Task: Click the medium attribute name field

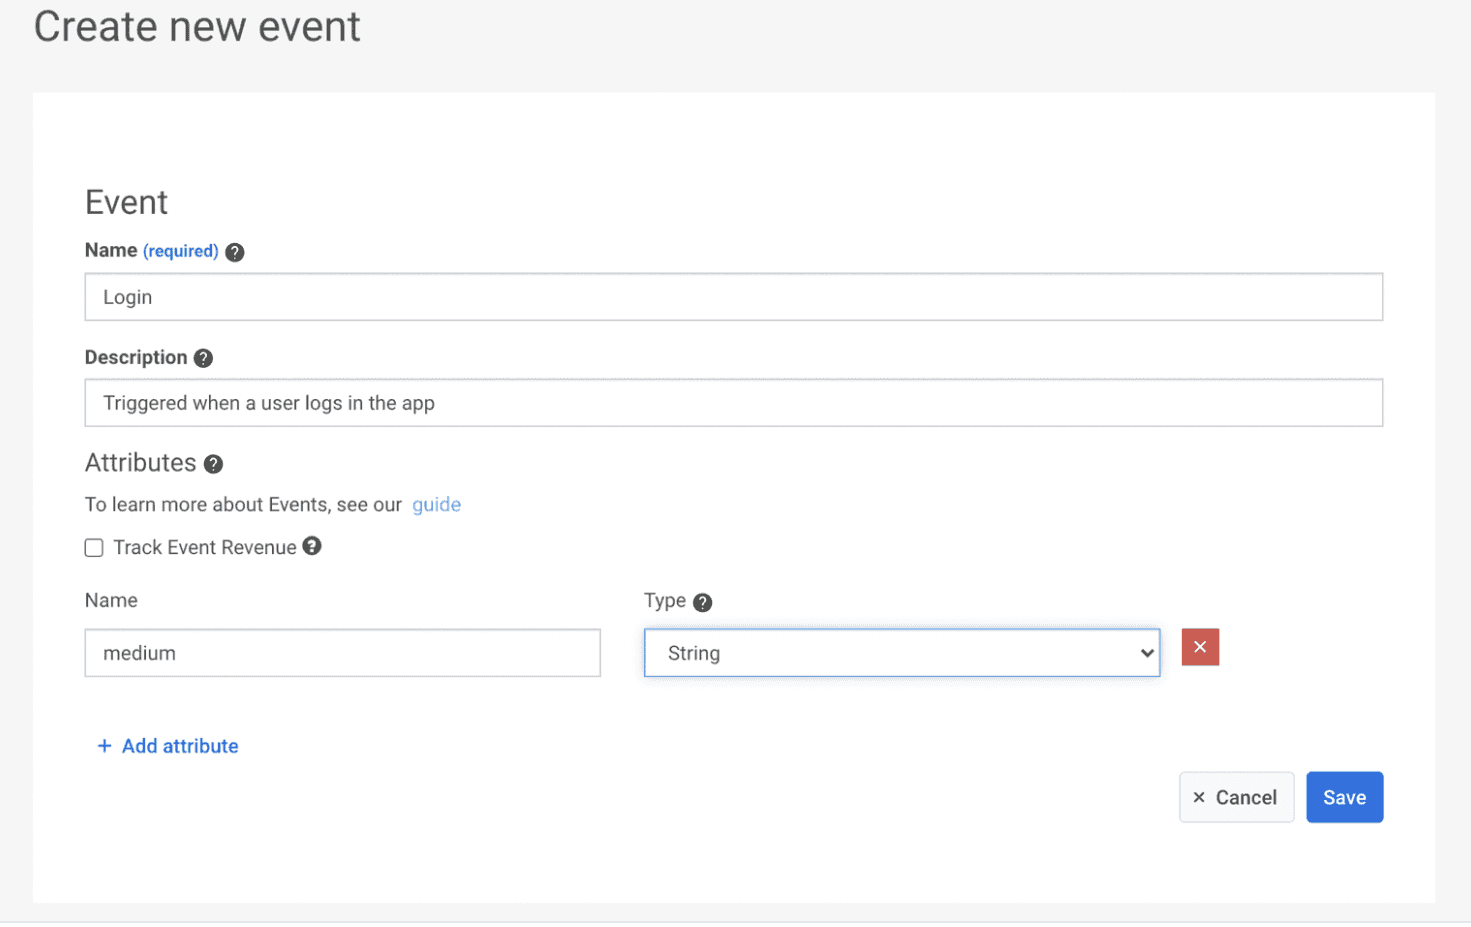Action: click(342, 652)
